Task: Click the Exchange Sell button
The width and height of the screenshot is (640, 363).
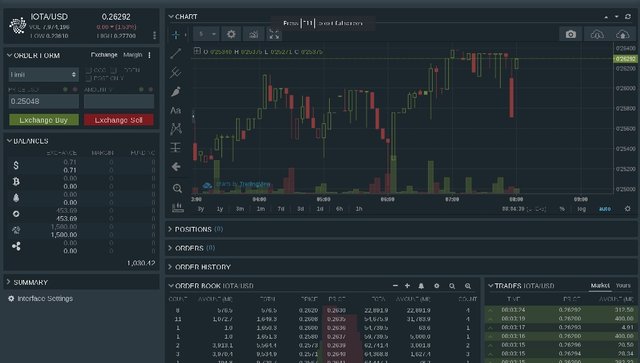Action: pos(119,120)
